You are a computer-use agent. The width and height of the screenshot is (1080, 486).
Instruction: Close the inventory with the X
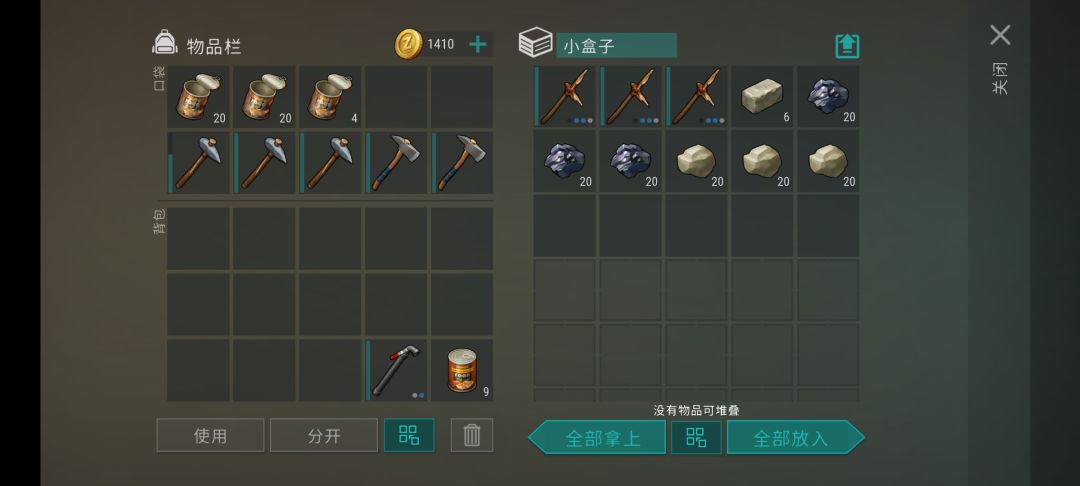(x=1000, y=35)
